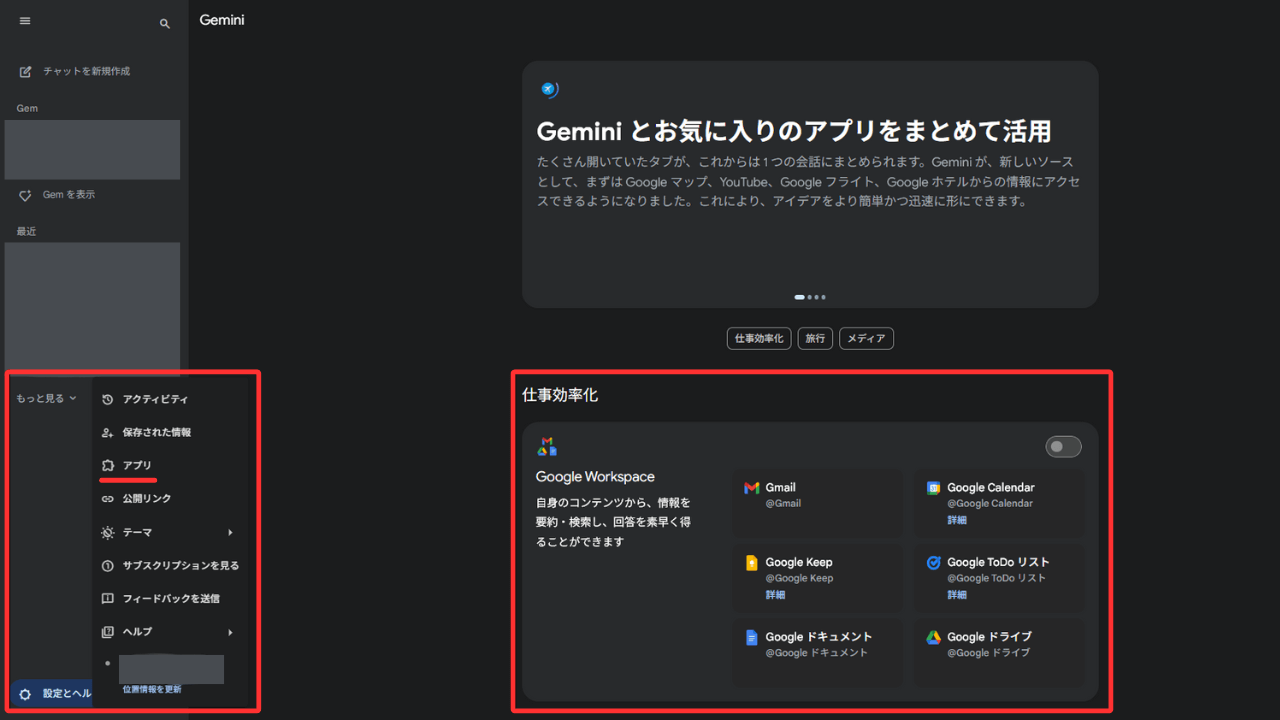Click the saved info person icon
The width and height of the screenshot is (1280, 720).
click(x=108, y=433)
